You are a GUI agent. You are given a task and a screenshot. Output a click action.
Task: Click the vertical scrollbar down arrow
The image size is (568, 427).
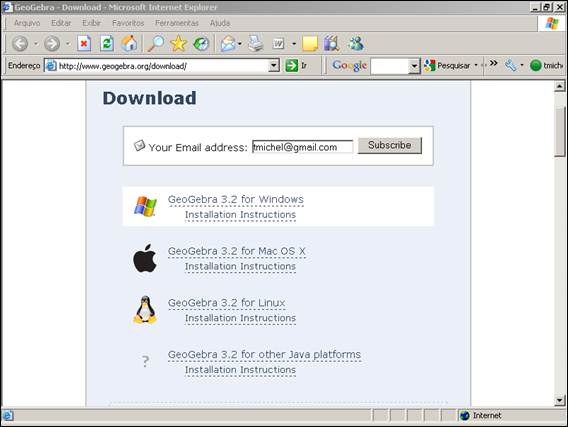tap(560, 401)
